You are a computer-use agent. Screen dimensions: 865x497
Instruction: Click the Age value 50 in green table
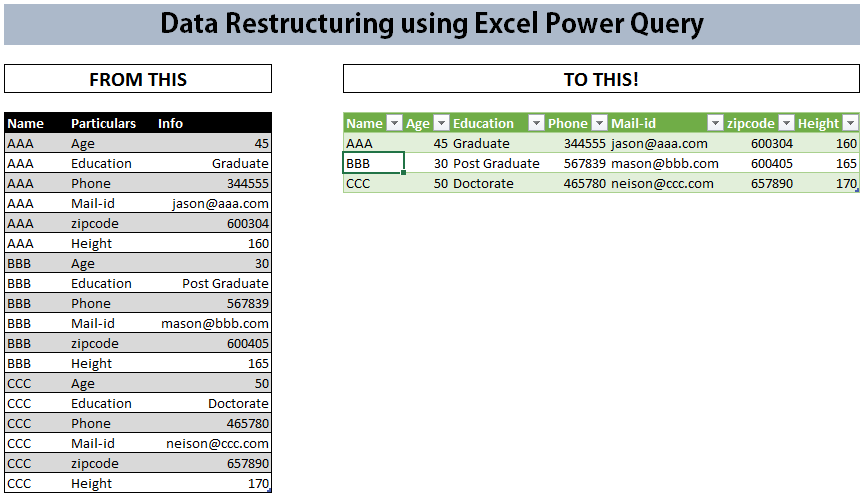point(440,183)
